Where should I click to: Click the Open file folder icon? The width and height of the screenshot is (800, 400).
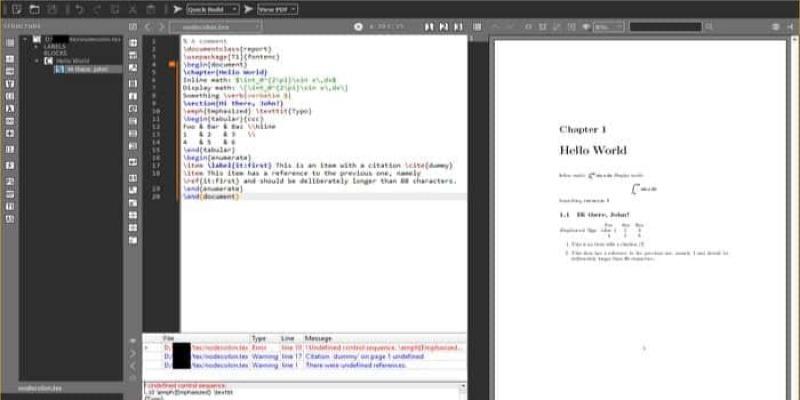coord(33,8)
